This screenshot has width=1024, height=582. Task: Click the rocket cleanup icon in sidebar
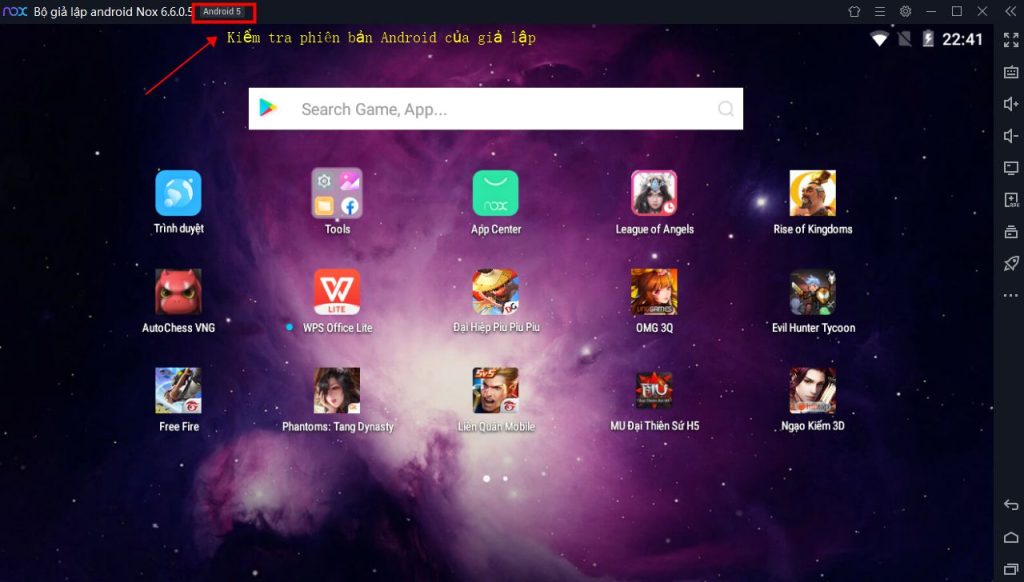pos(1011,263)
